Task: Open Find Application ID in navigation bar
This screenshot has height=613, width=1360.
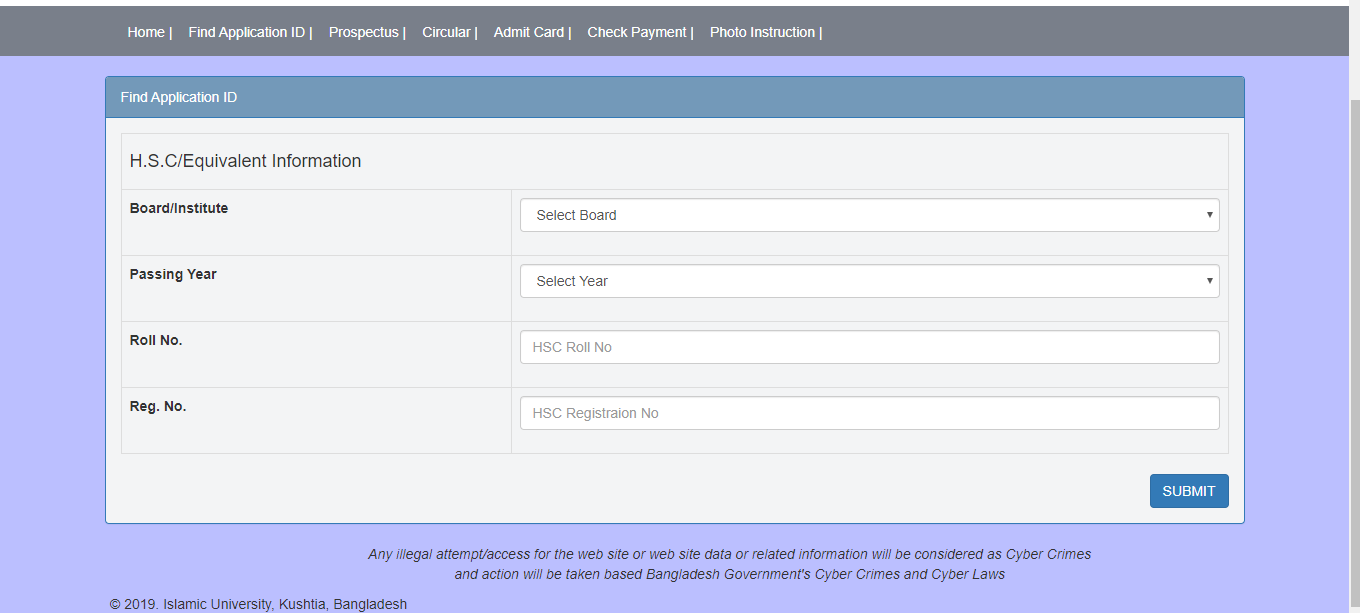Action: (x=246, y=32)
